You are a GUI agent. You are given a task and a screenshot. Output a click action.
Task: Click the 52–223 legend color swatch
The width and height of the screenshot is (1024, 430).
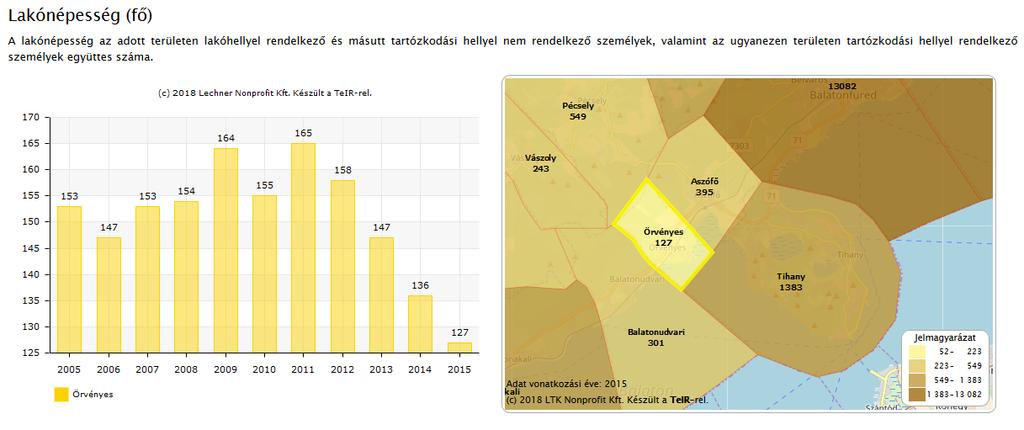pos(918,352)
